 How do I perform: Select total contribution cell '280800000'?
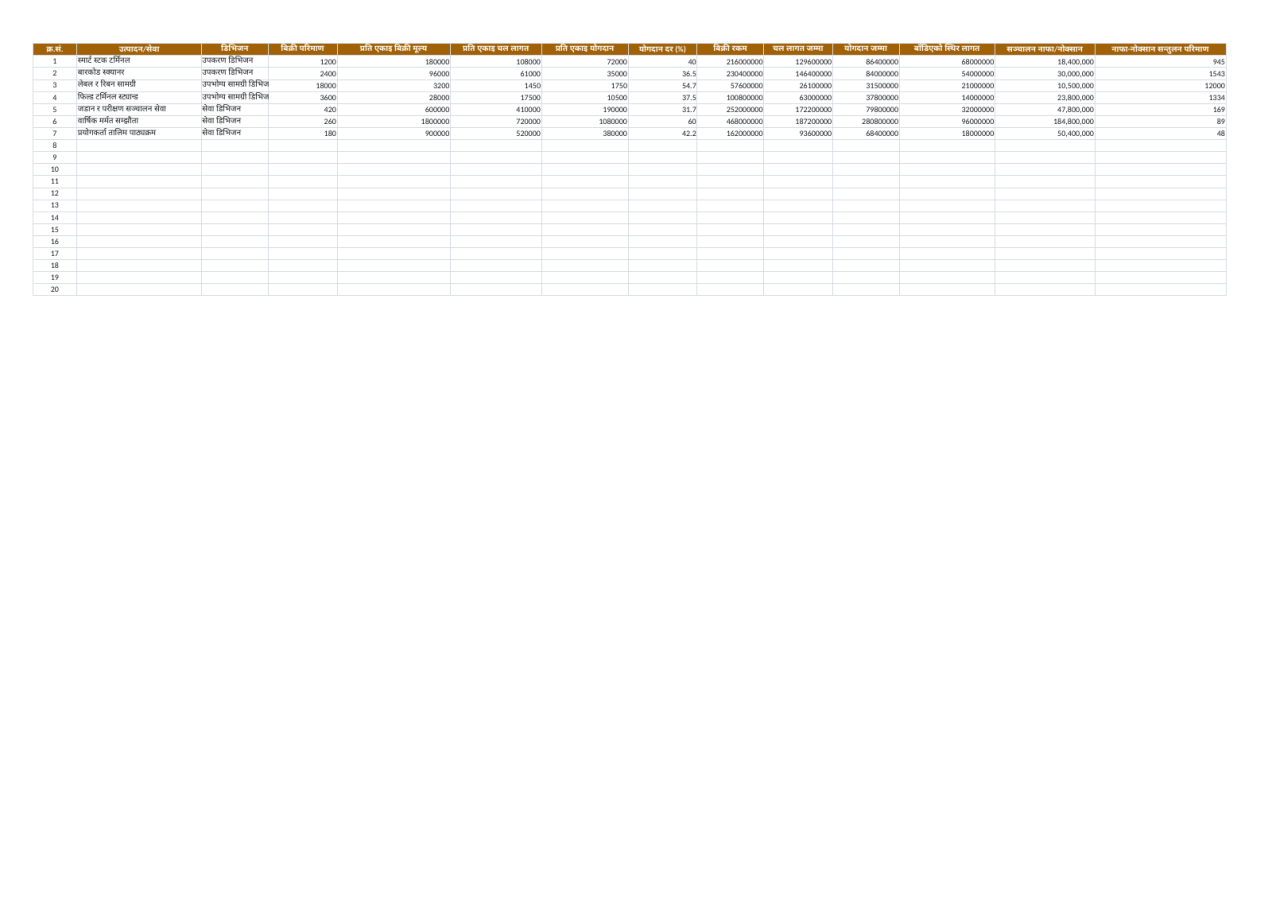click(x=866, y=122)
